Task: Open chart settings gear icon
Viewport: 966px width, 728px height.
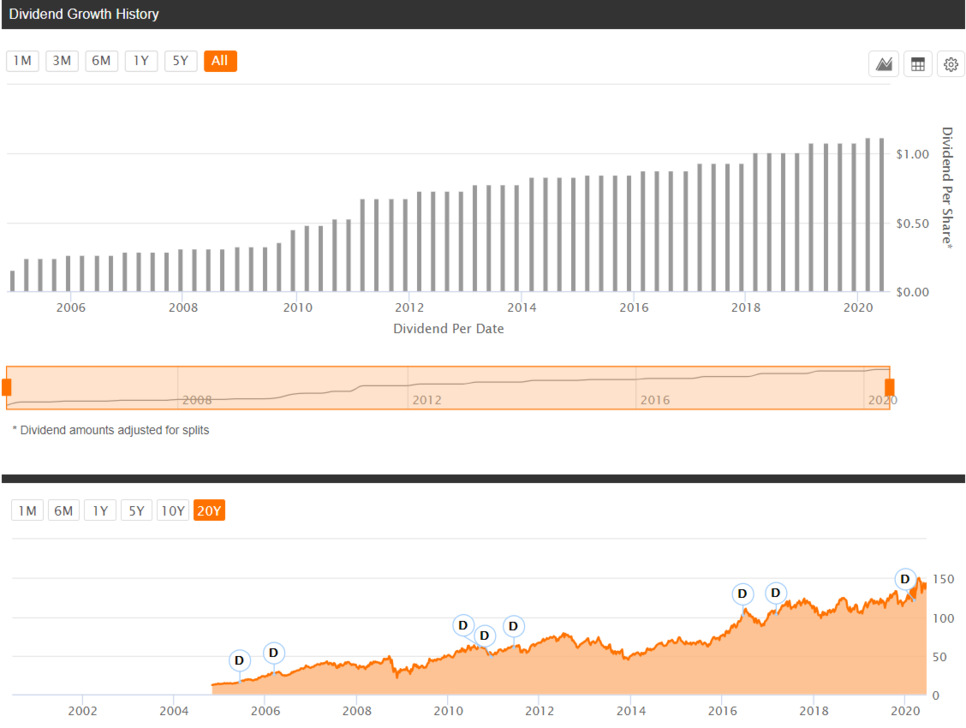Action: tap(951, 64)
